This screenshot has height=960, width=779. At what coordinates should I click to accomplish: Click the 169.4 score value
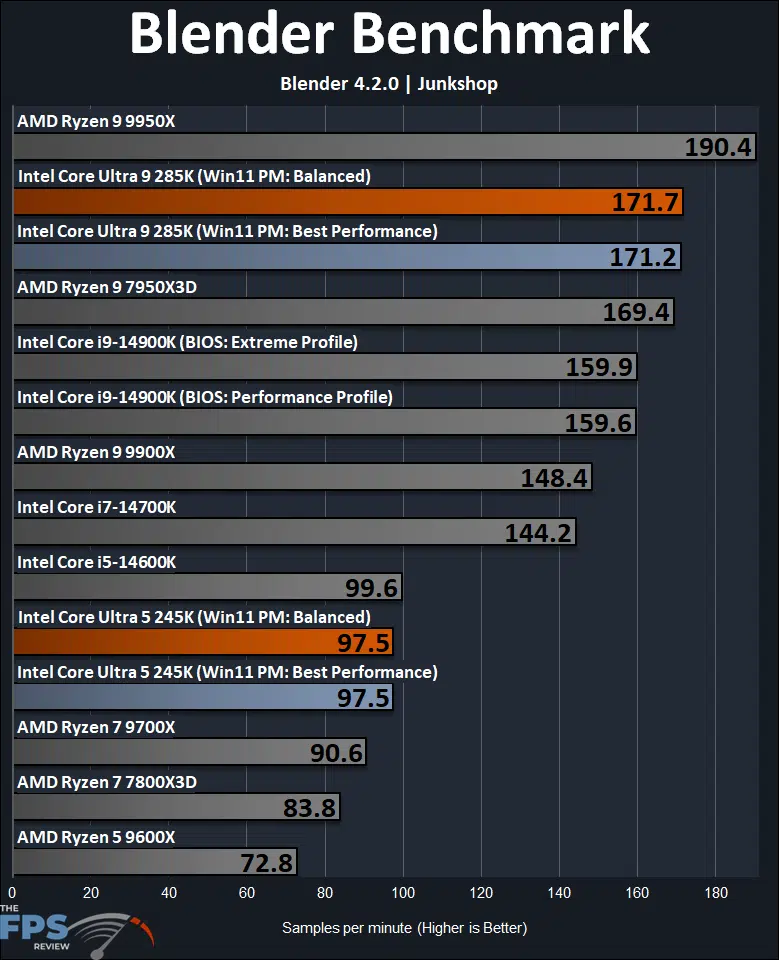tap(636, 312)
